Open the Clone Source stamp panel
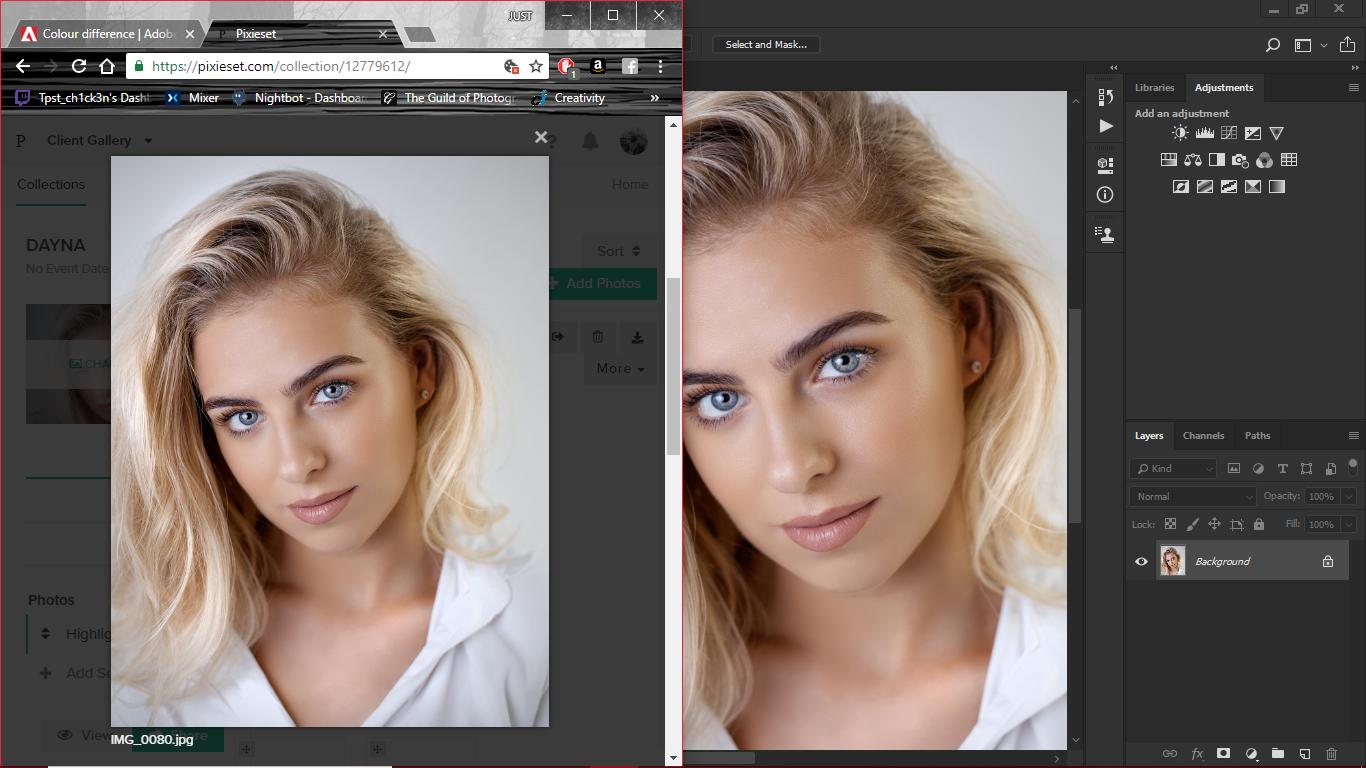1366x768 pixels. tap(1105, 234)
